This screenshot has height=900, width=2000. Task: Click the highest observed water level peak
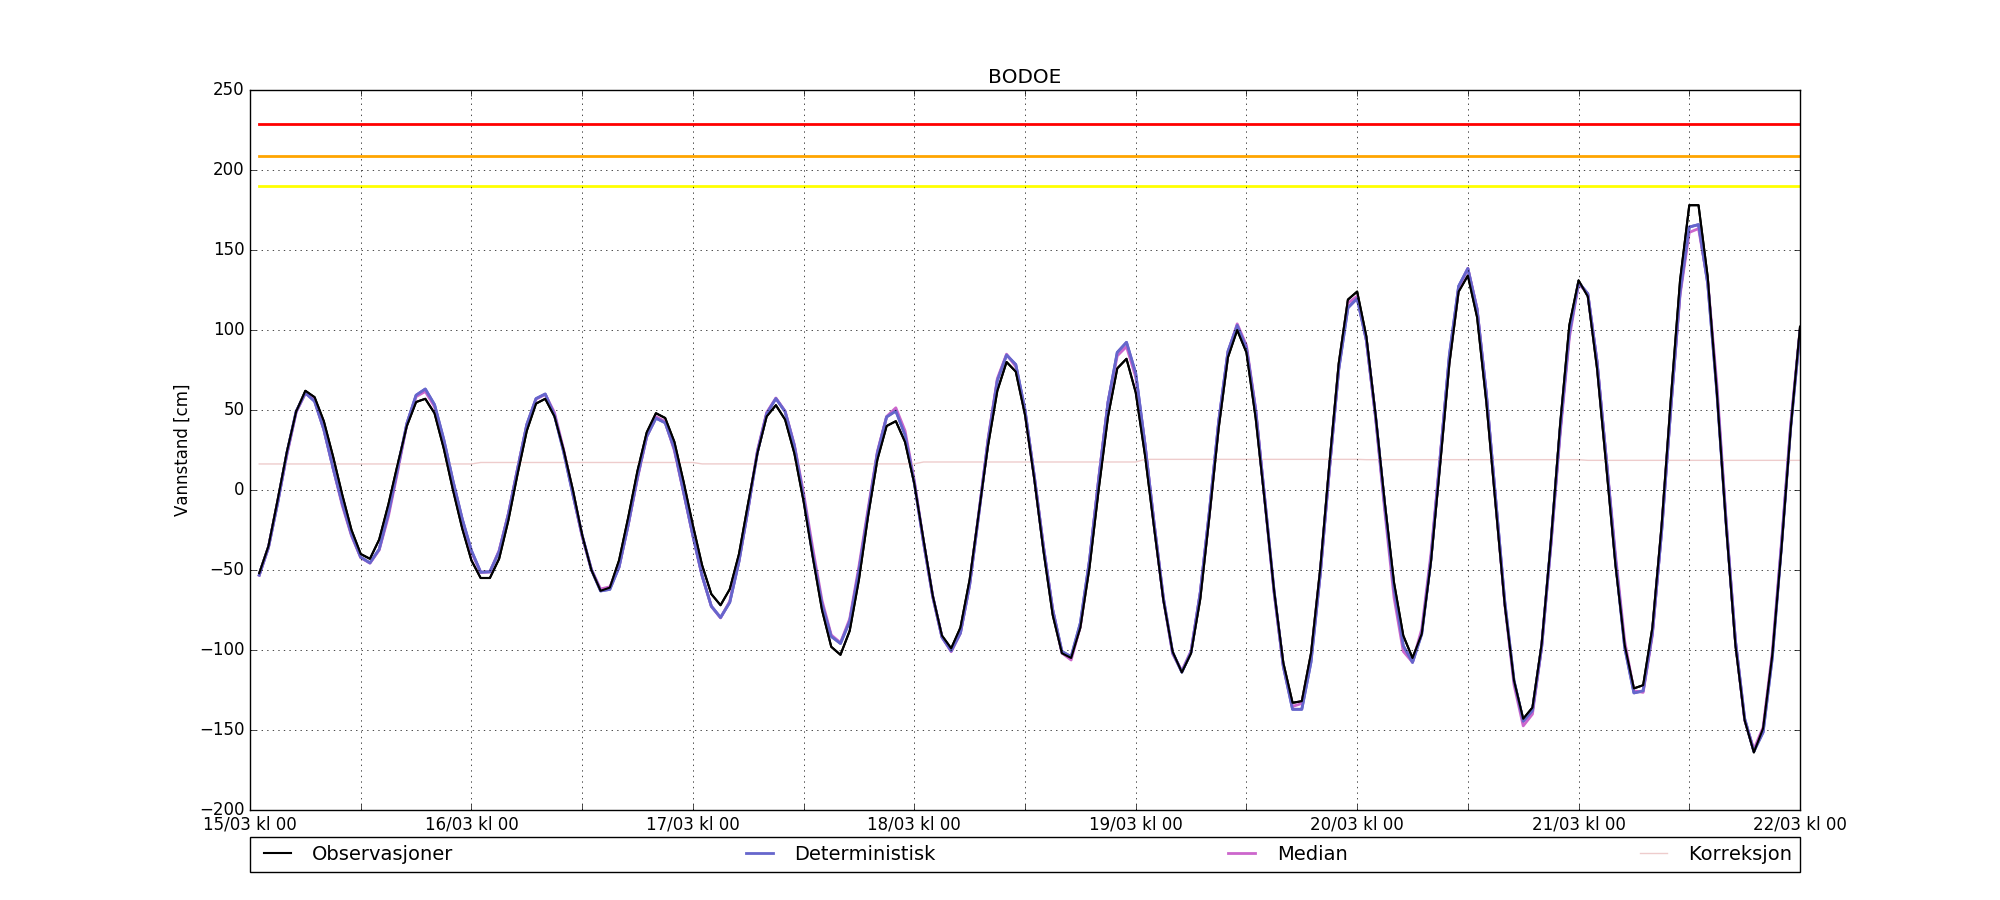[x=1693, y=206]
